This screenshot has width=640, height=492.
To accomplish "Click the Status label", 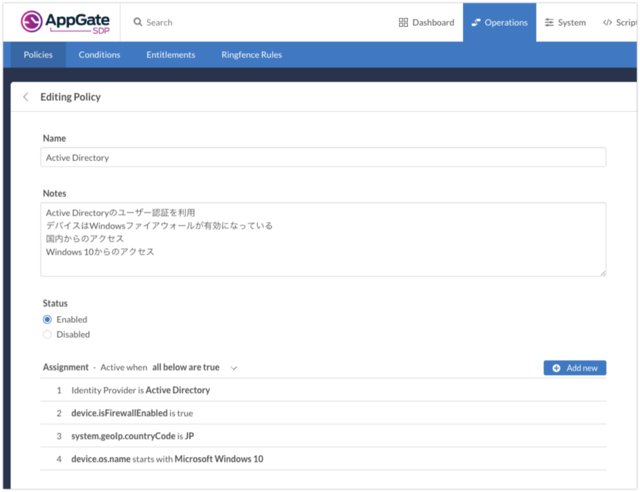I will 55,303.
